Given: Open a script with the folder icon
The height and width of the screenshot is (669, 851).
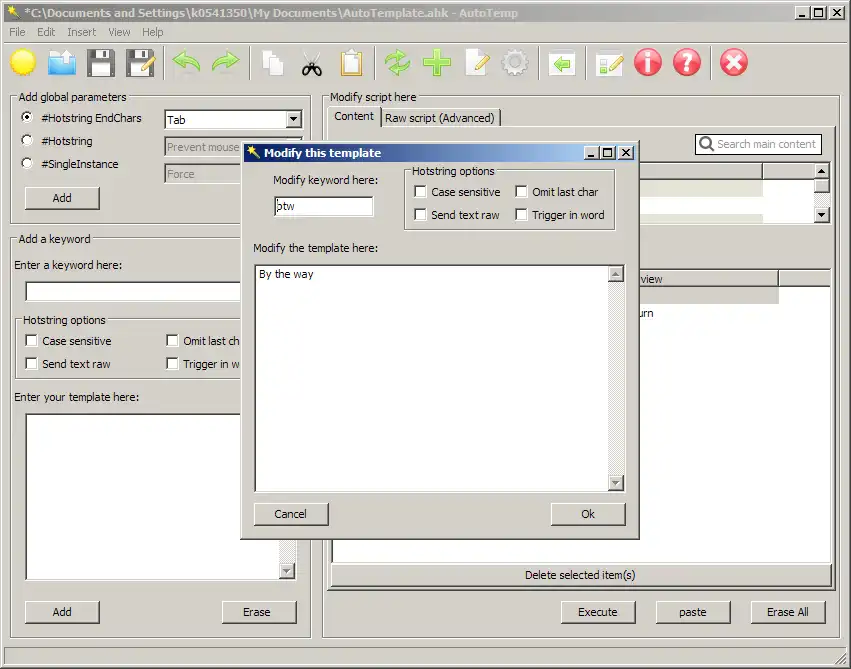Looking at the screenshot, I should (x=62, y=62).
